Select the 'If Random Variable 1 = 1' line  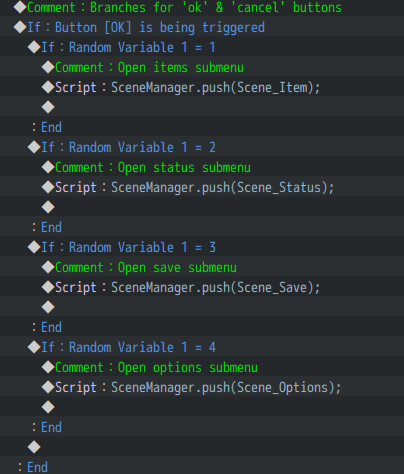[x=202, y=47]
